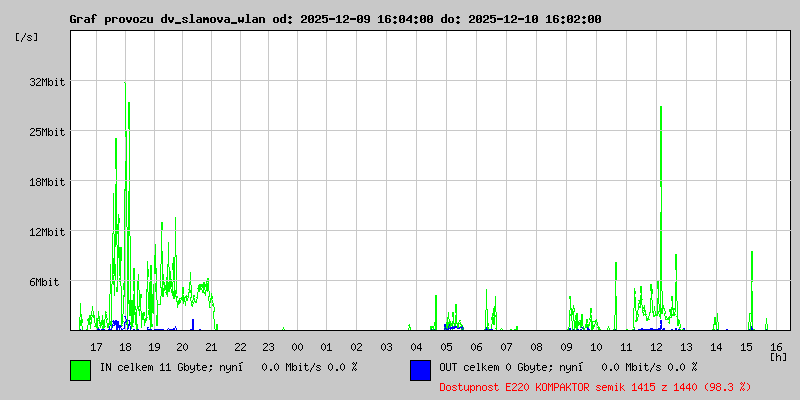Click hour label 09 on x-axis
Image resolution: width=800 pixels, height=400 pixels.
(x=566, y=347)
